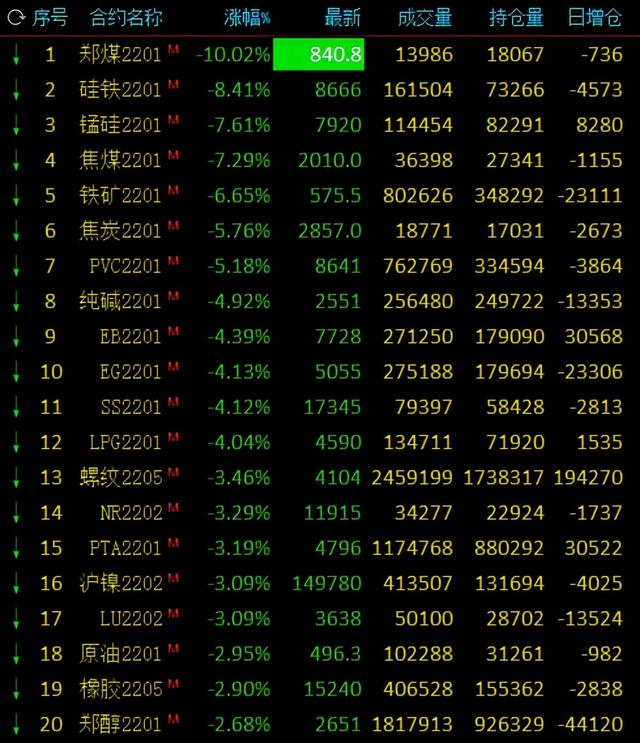
Task: Click the -23111 daily position change
Action: click(x=590, y=195)
